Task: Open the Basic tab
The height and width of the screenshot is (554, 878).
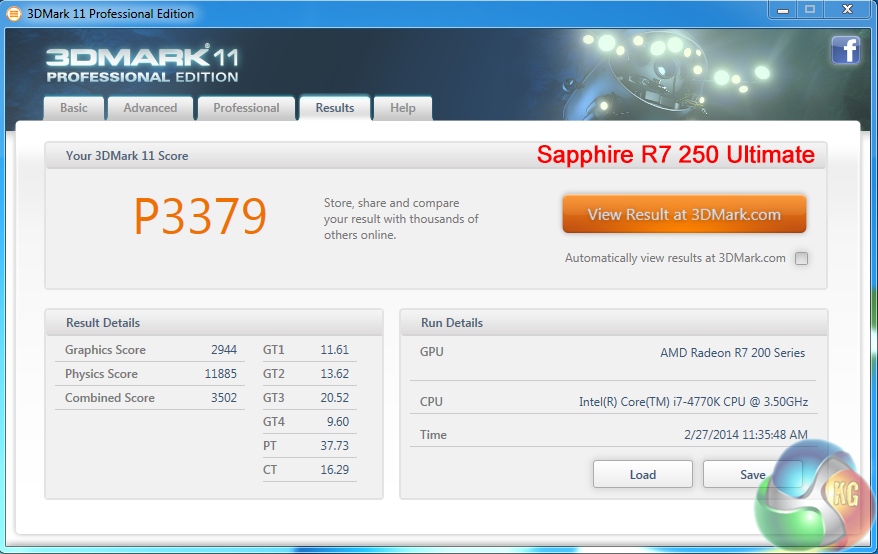Action: coord(74,108)
